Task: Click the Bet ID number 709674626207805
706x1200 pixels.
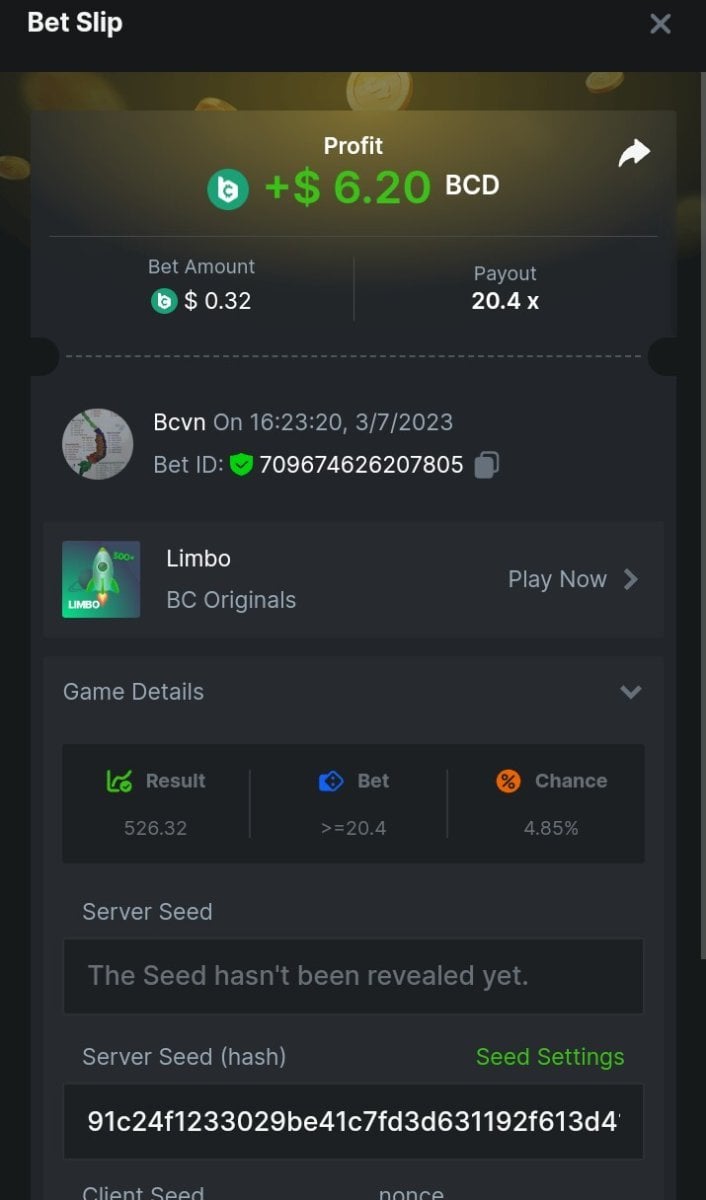Action: [x=361, y=464]
